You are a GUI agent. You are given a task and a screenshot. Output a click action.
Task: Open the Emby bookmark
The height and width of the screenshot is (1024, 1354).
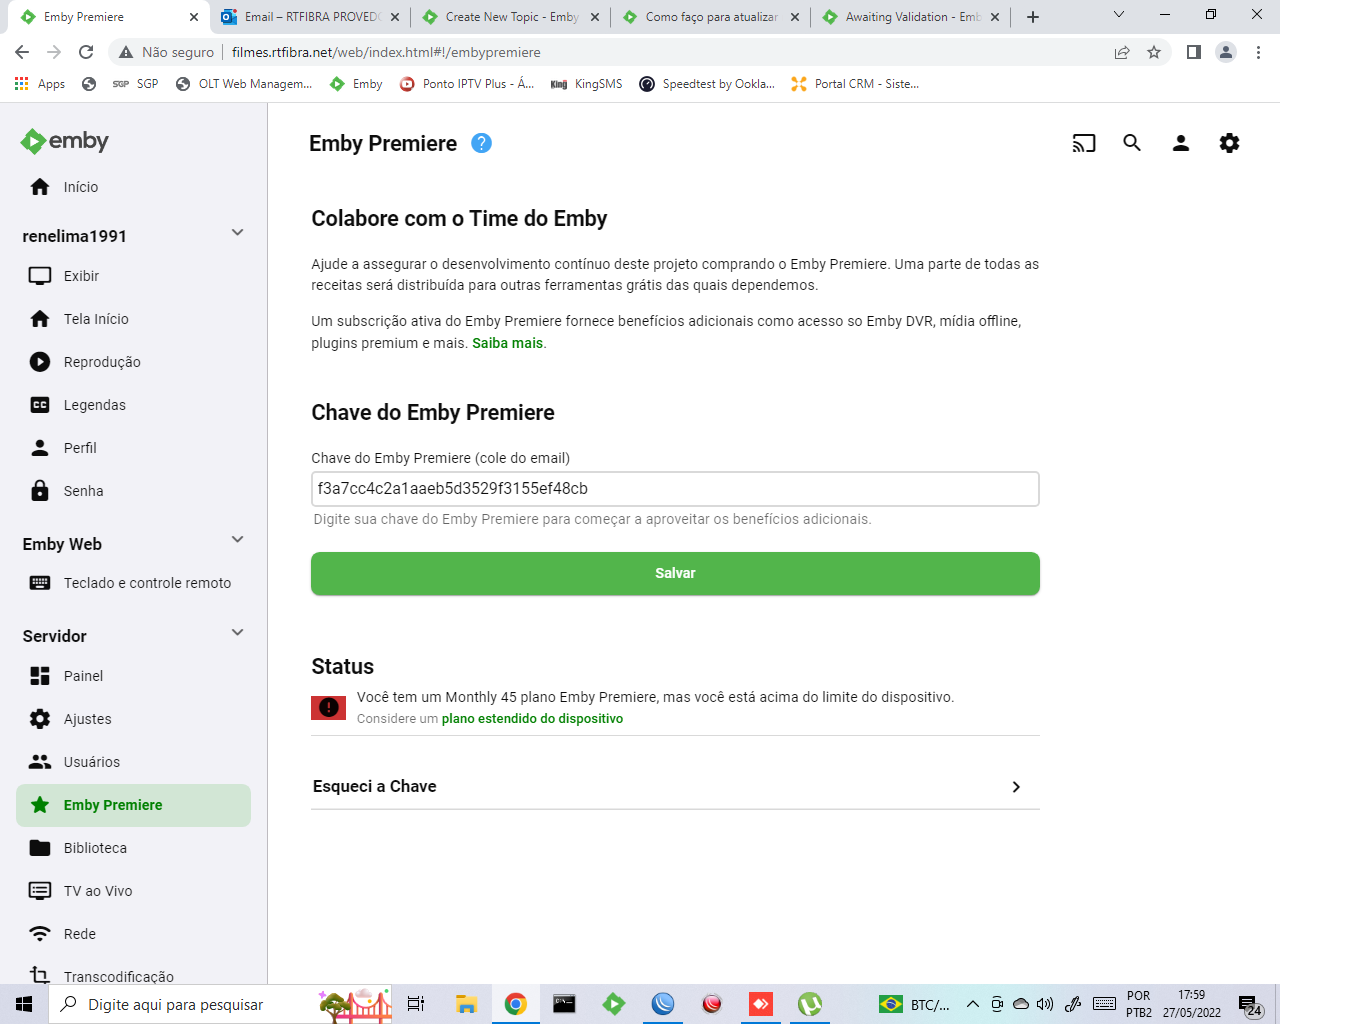(357, 84)
